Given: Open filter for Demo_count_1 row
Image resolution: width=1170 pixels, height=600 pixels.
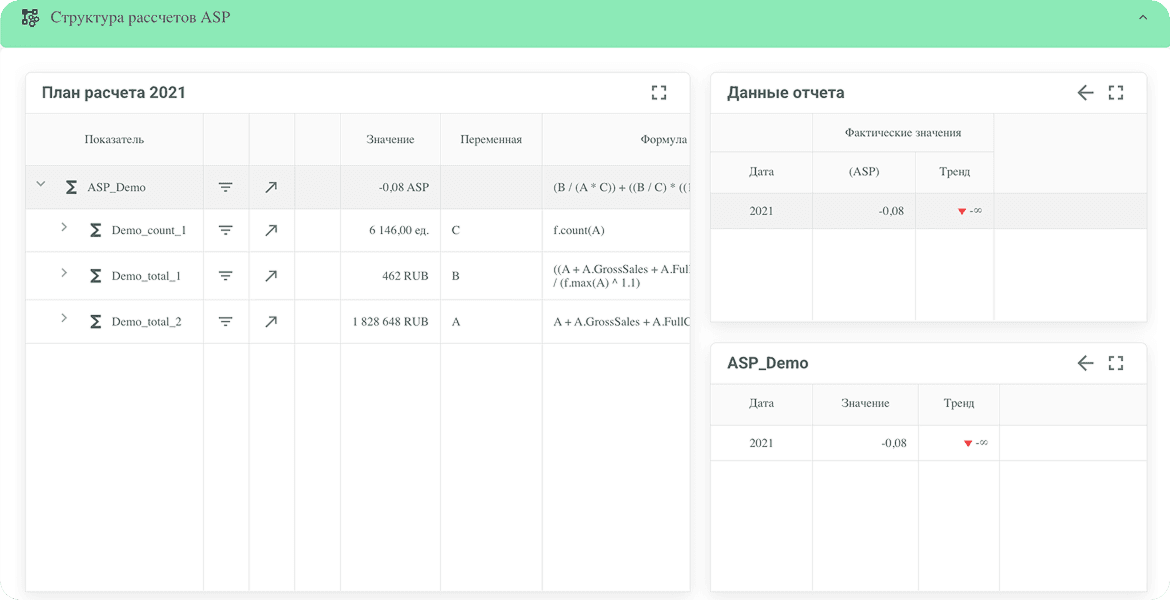Looking at the screenshot, I should click(x=225, y=231).
